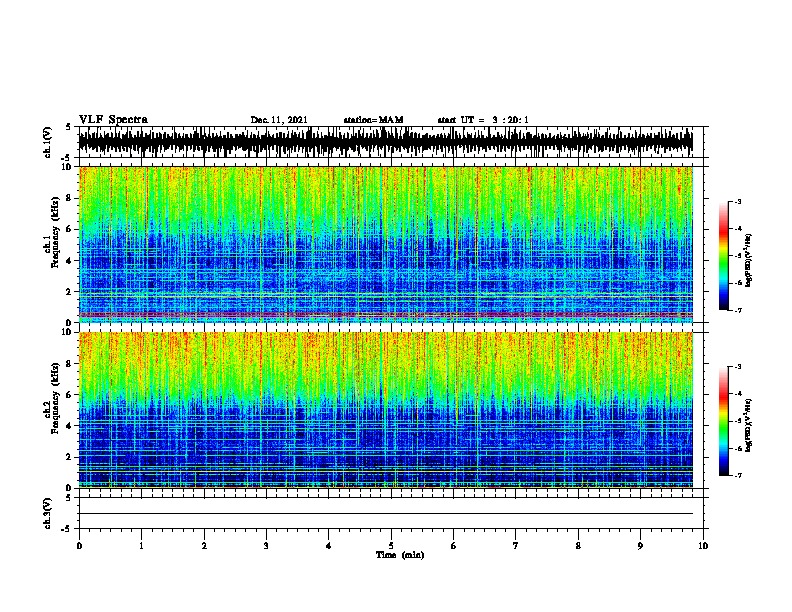Screen dimensions: 792x612
Task: Click the "10" kHz tick on ch.1 frequency axis
Action: point(67,167)
